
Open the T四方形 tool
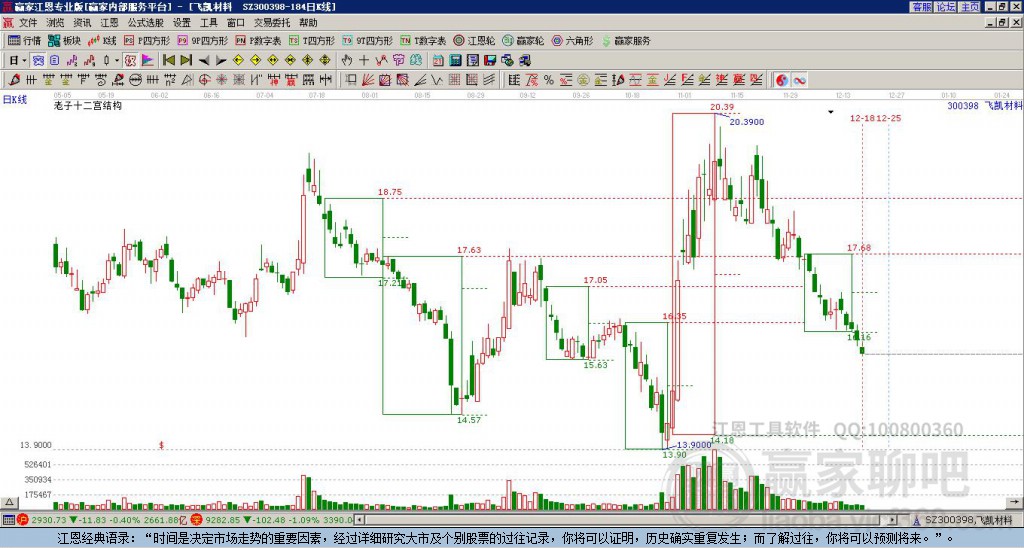point(312,40)
